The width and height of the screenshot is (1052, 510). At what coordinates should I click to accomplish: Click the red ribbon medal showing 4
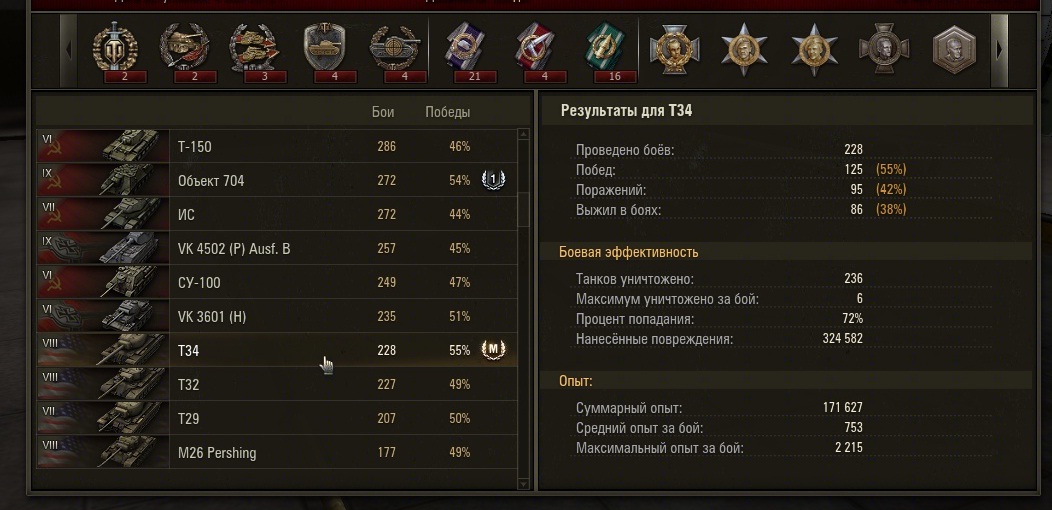536,48
